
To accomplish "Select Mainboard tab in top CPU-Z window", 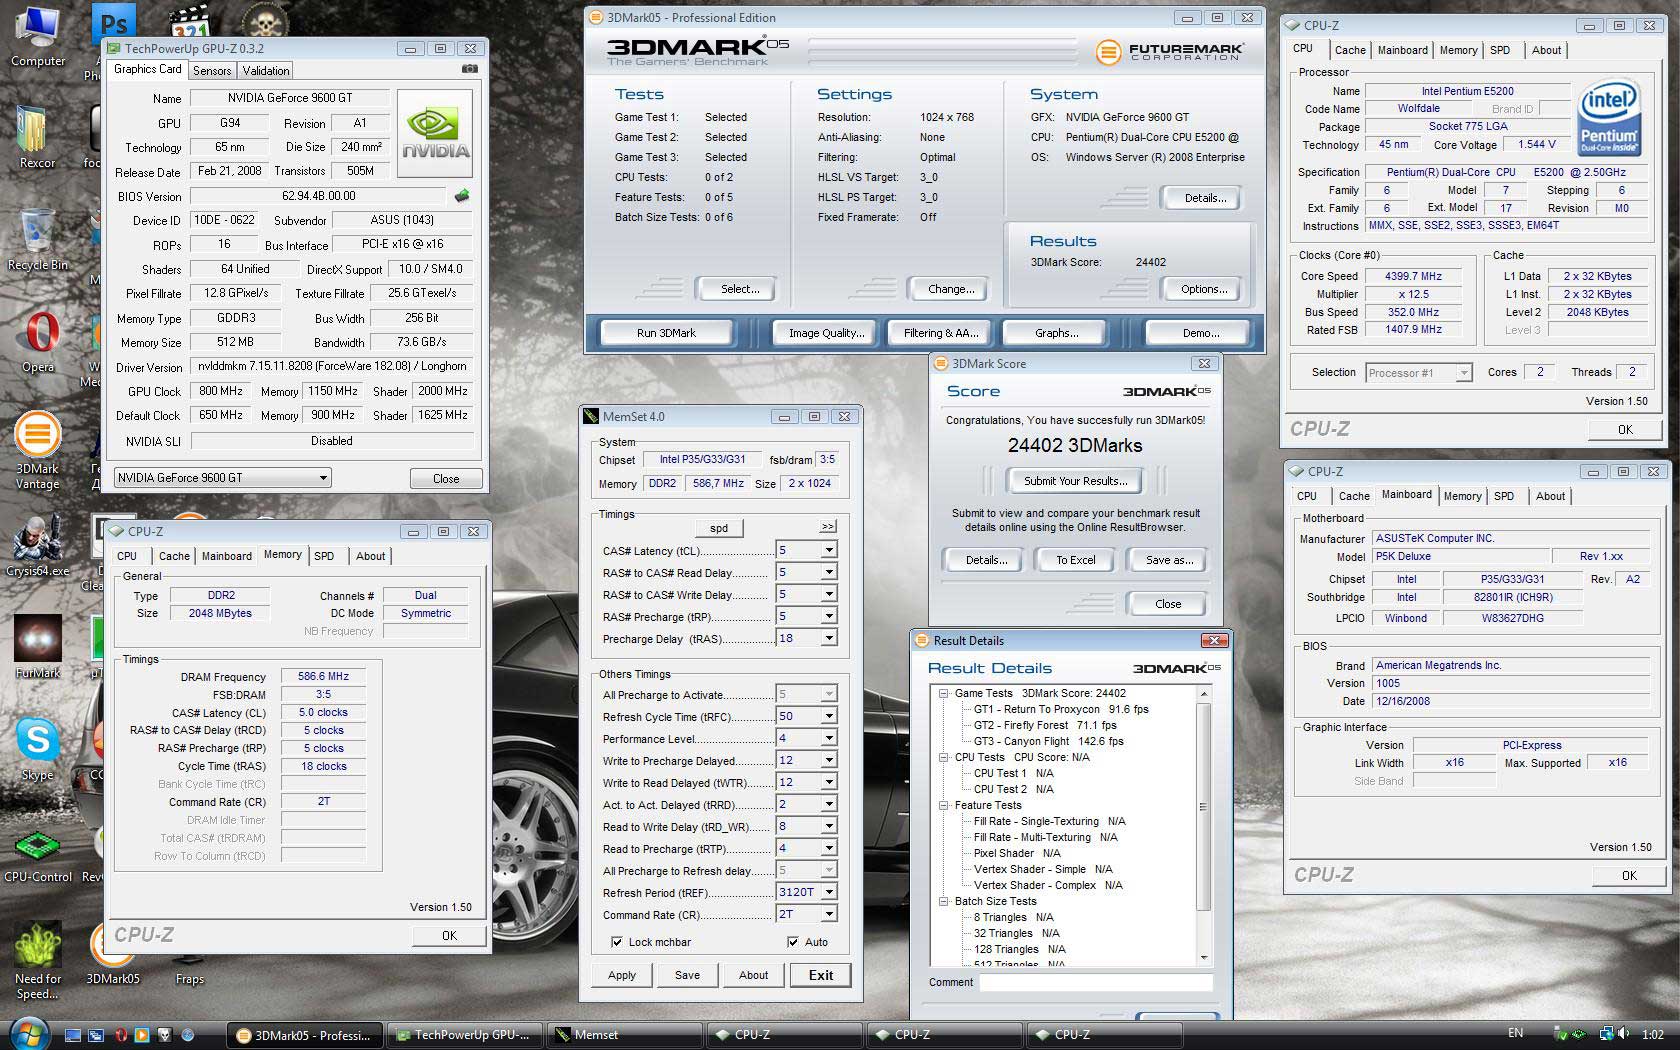I will tap(1402, 50).
